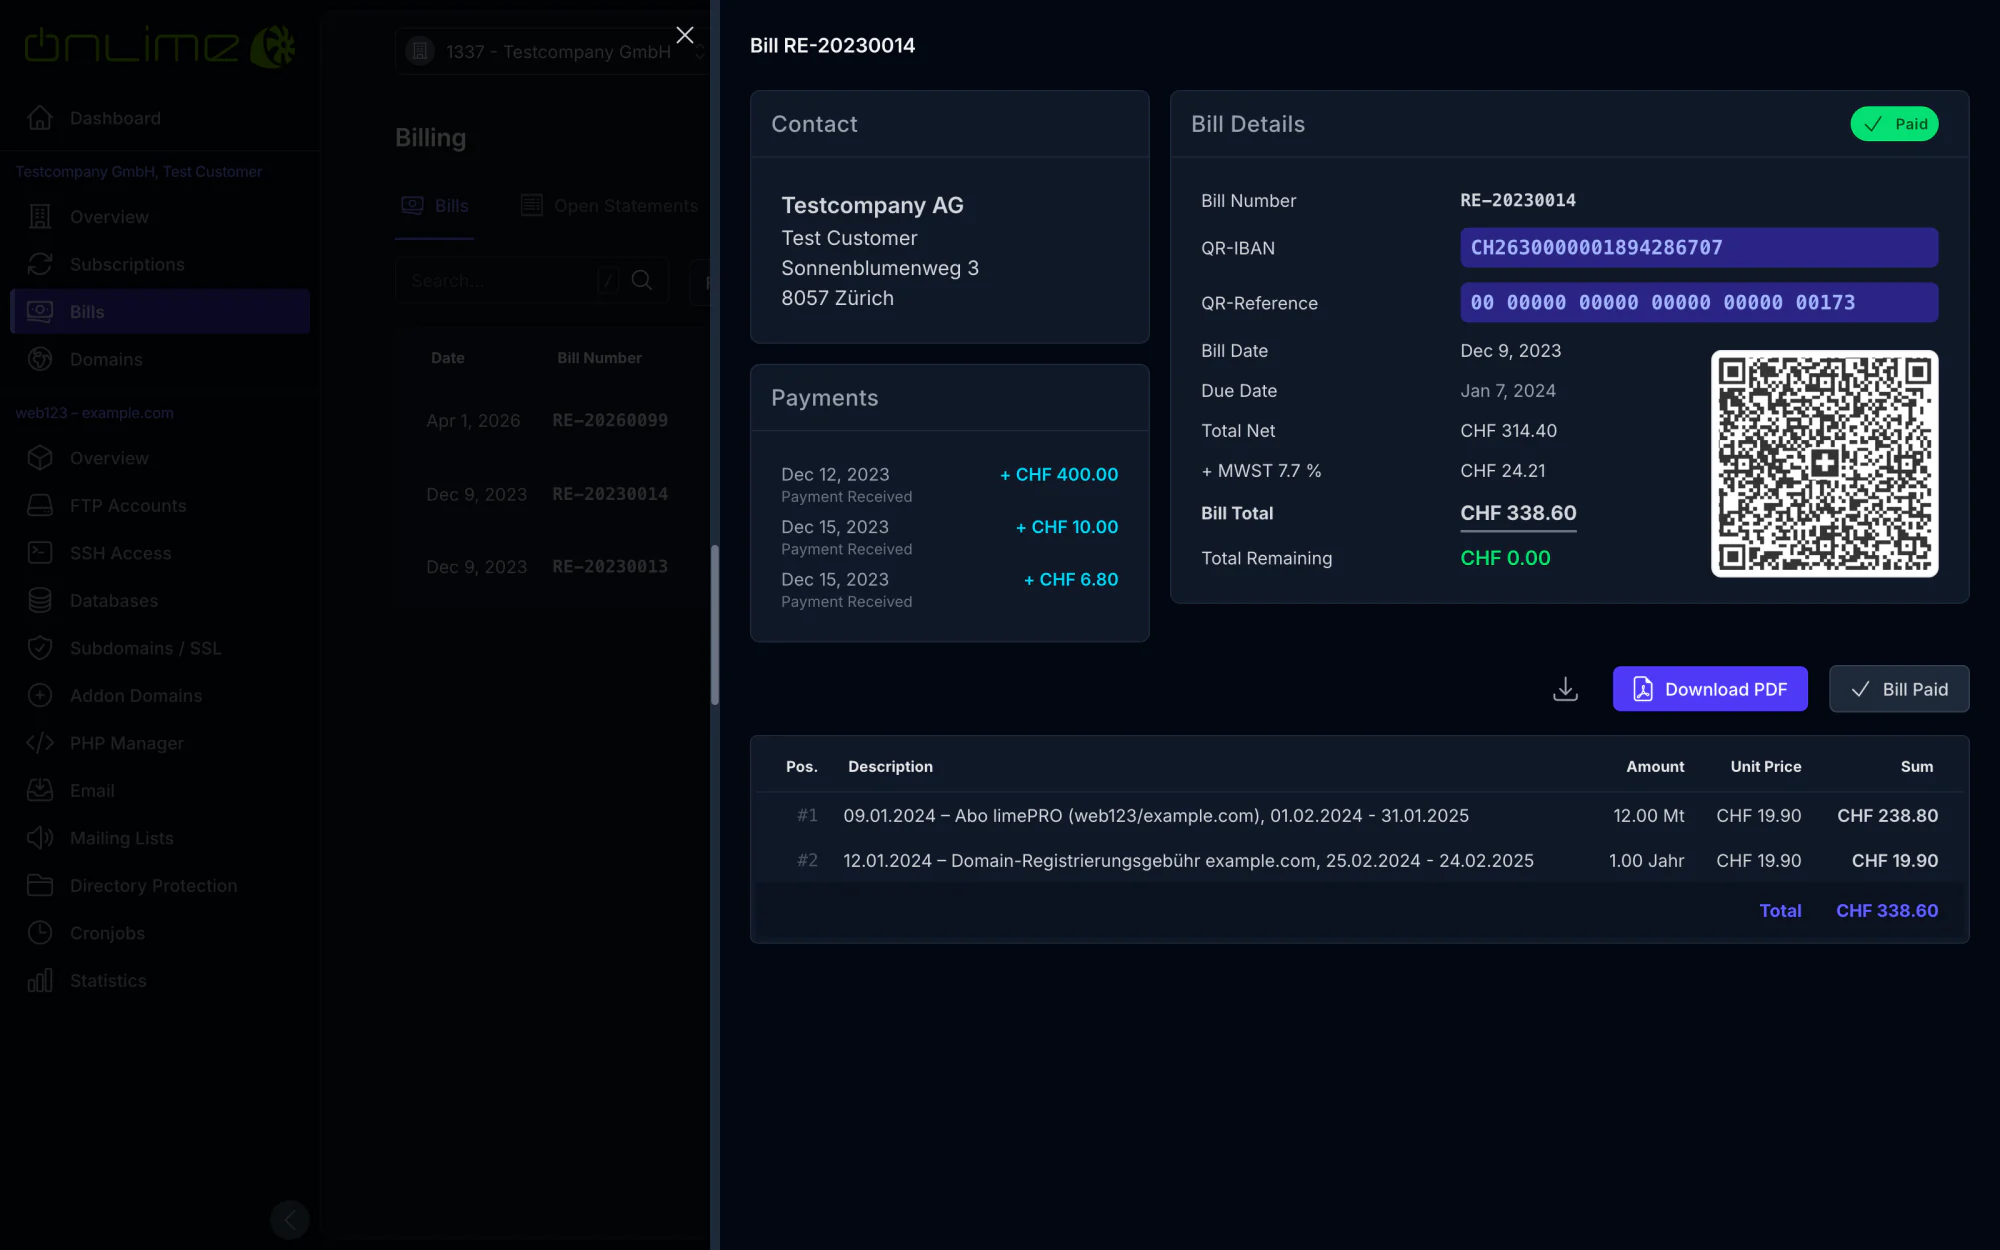Image resolution: width=2000 pixels, height=1250 pixels.
Task: Open web123 Overview cube icon
Action: [40, 458]
